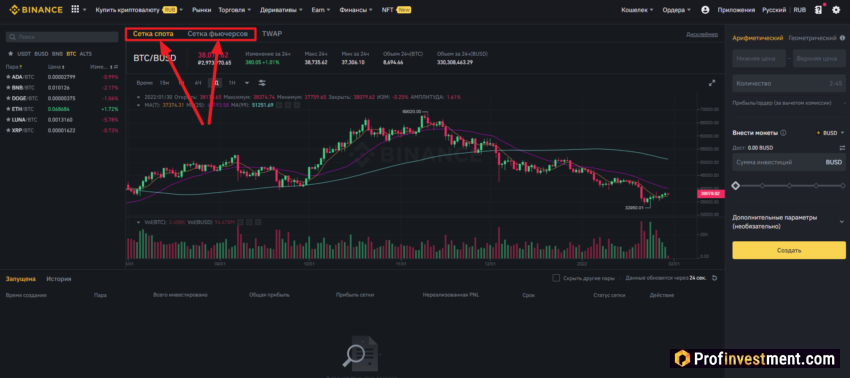850x378 pixels.
Task: Click the Binance logo
Action: click(35, 10)
